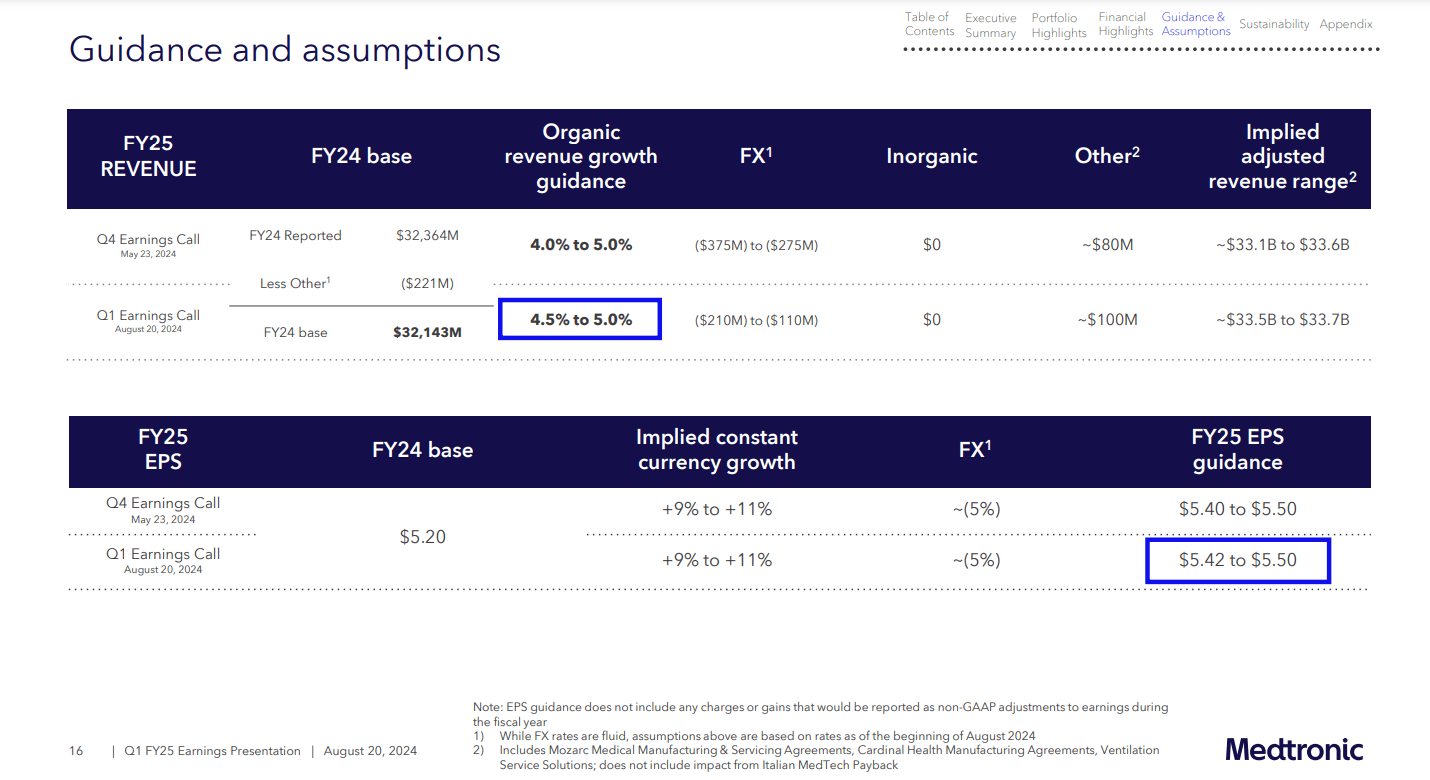This screenshot has height=780, width=1430.
Task: Navigate to the Sustainability tab
Action: [1273, 24]
